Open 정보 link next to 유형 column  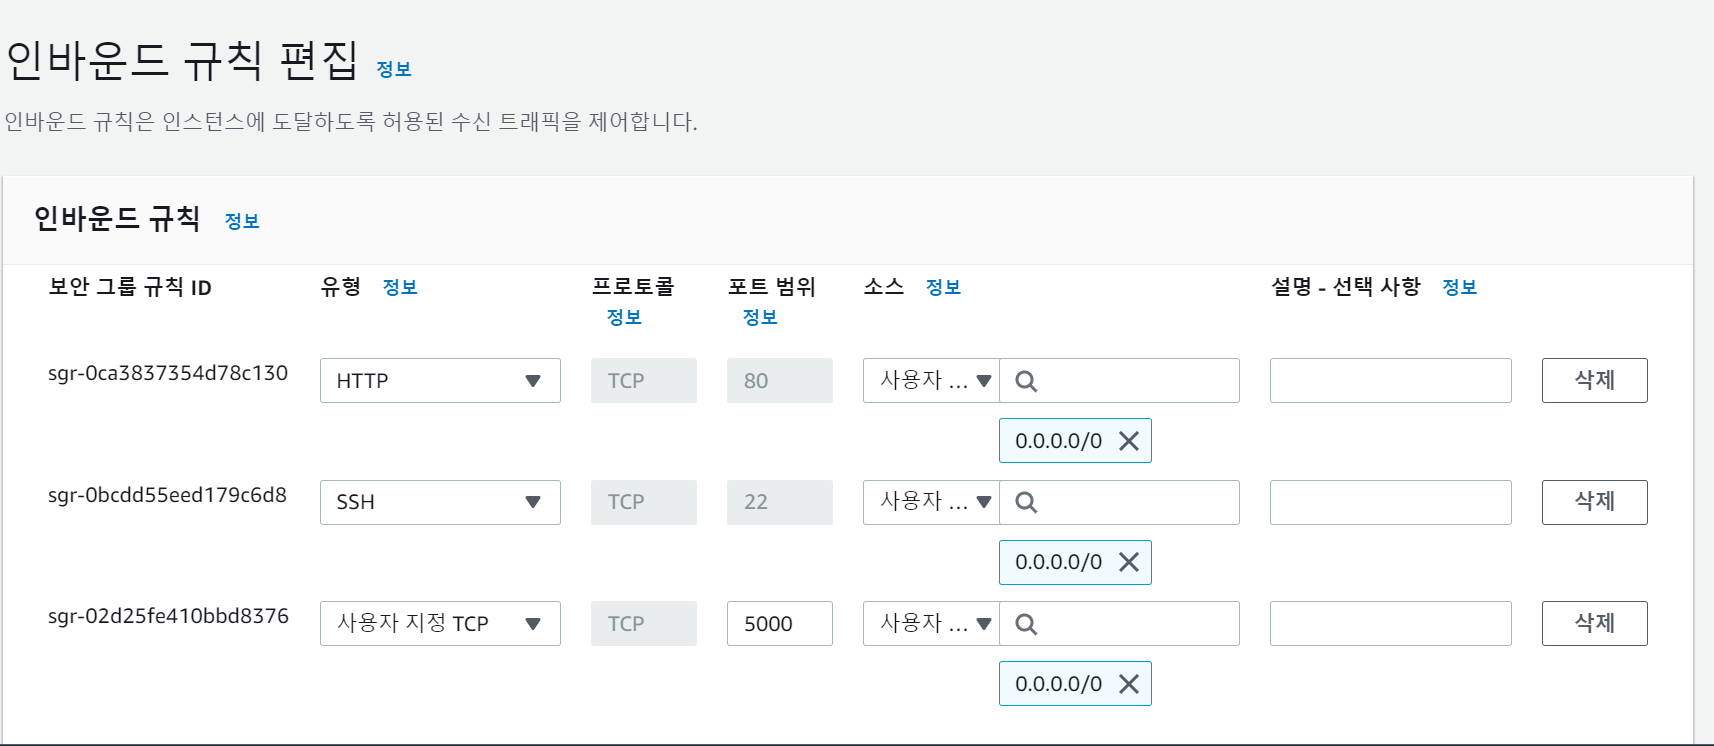(400, 287)
